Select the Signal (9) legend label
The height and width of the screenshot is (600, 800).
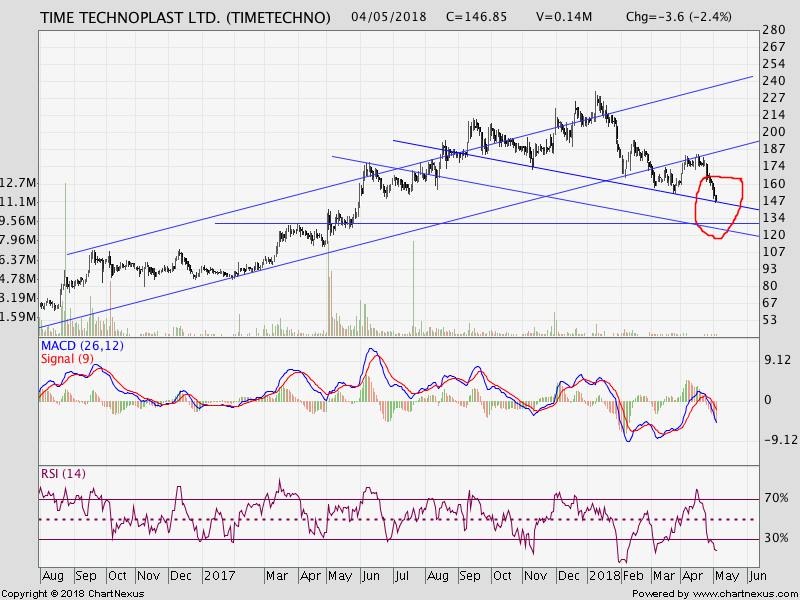(68, 358)
